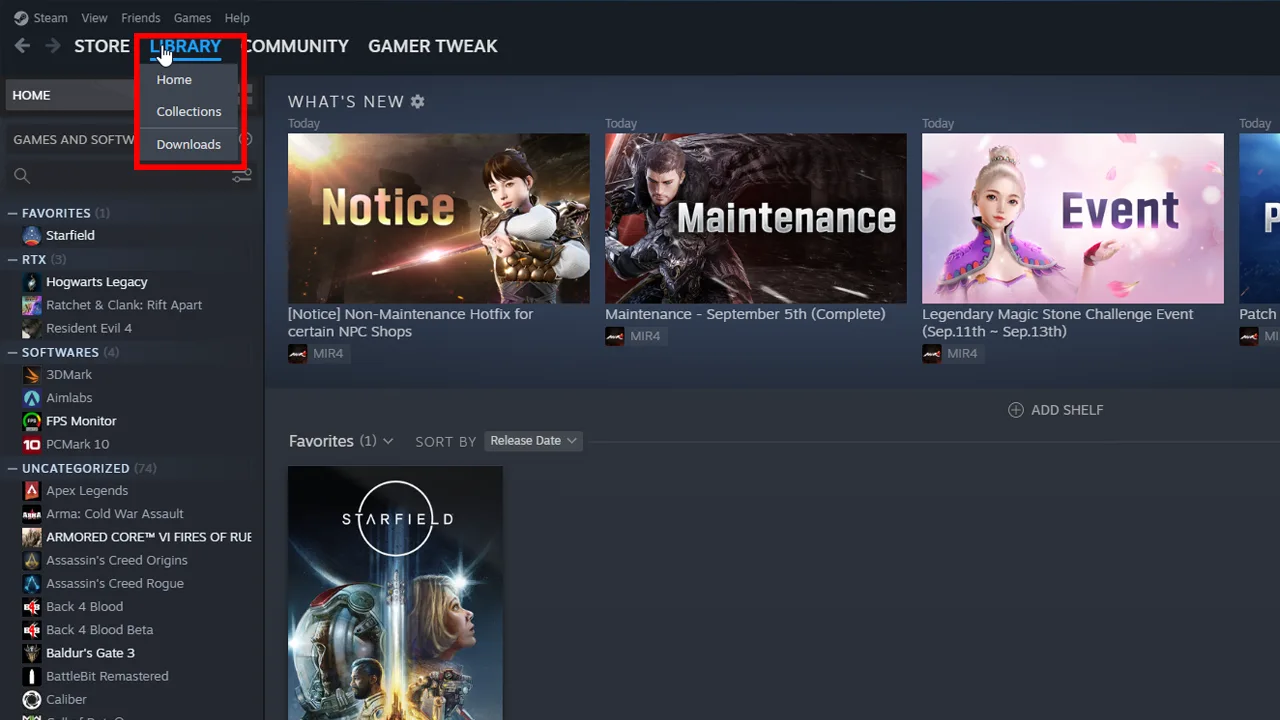Click Assassin's Creed Origins icon
This screenshot has height=720, width=1280.
[32, 560]
